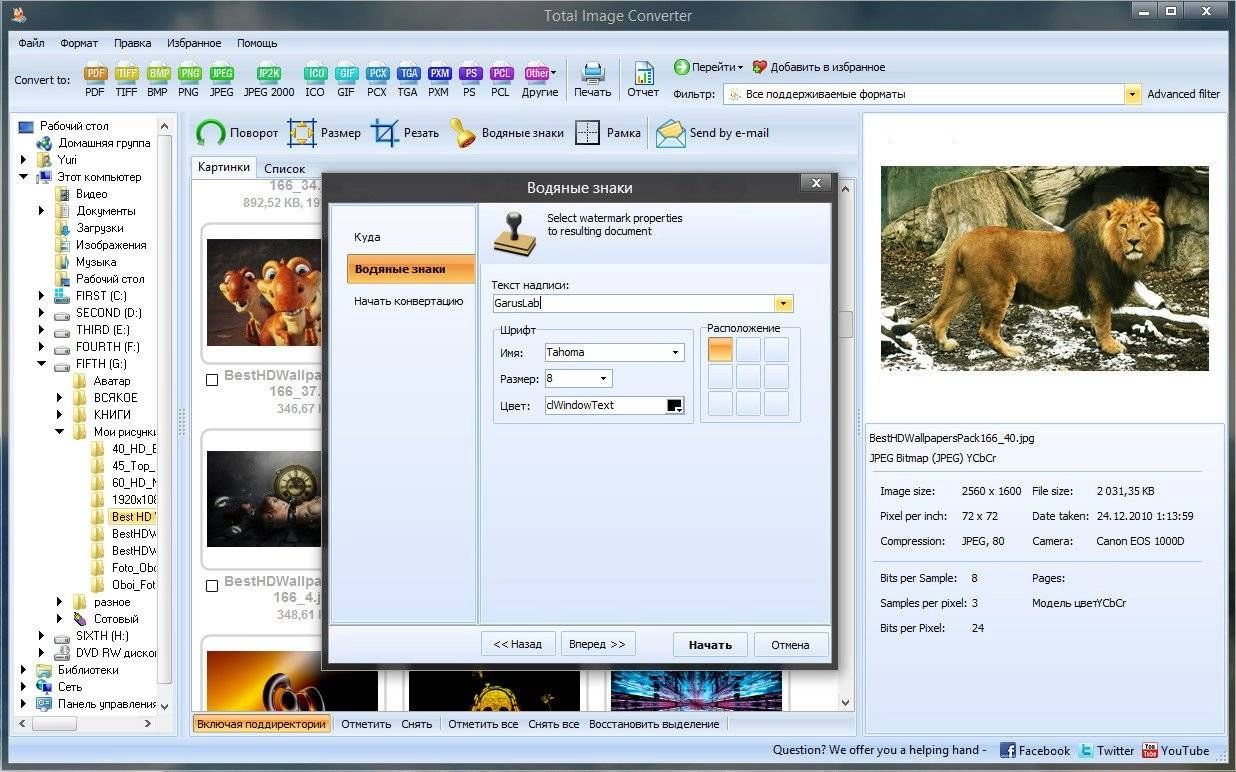Check the BestHDWallpapers 166_4 image checkbox
The height and width of the screenshot is (772, 1236).
point(211,586)
